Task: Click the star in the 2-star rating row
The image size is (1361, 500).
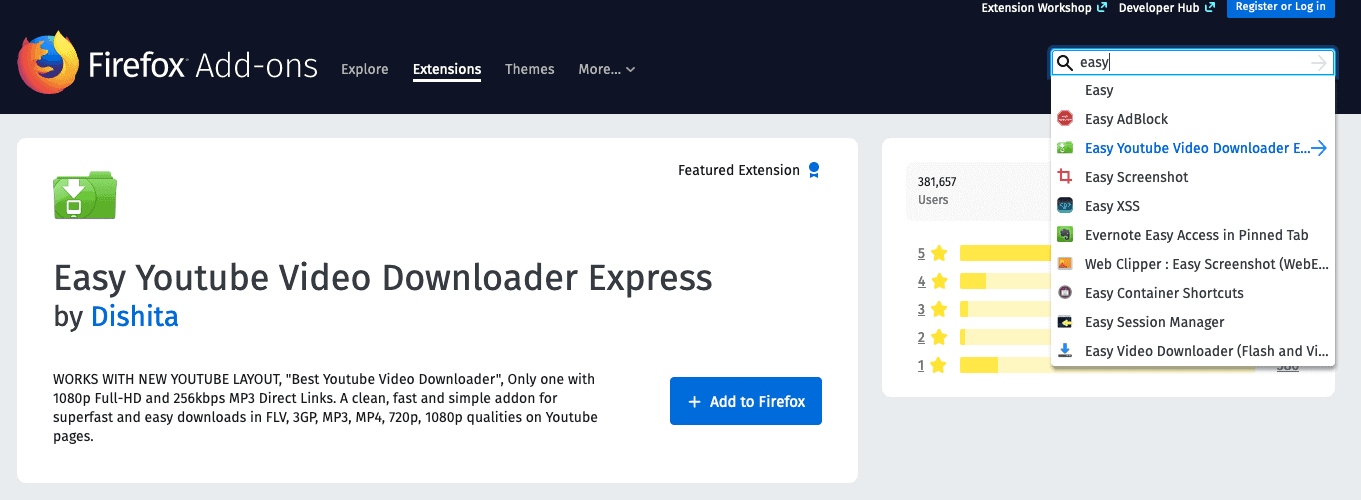Action: coord(938,337)
